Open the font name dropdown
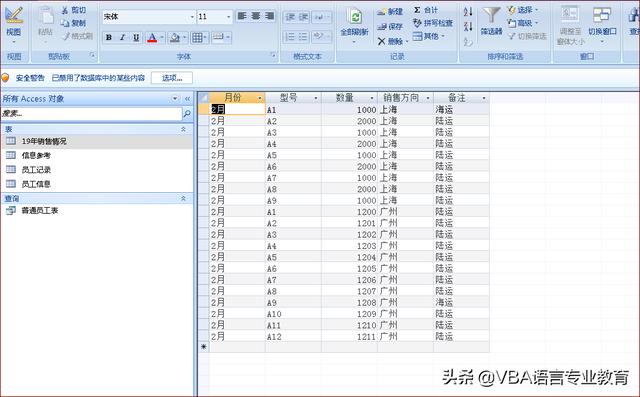The height and width of the screenshot is (397, 640). (x=192, y=17)
